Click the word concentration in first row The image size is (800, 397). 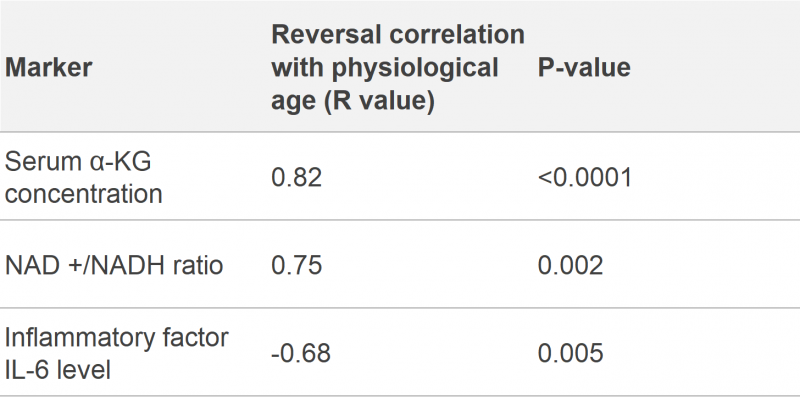click(84, 193)
